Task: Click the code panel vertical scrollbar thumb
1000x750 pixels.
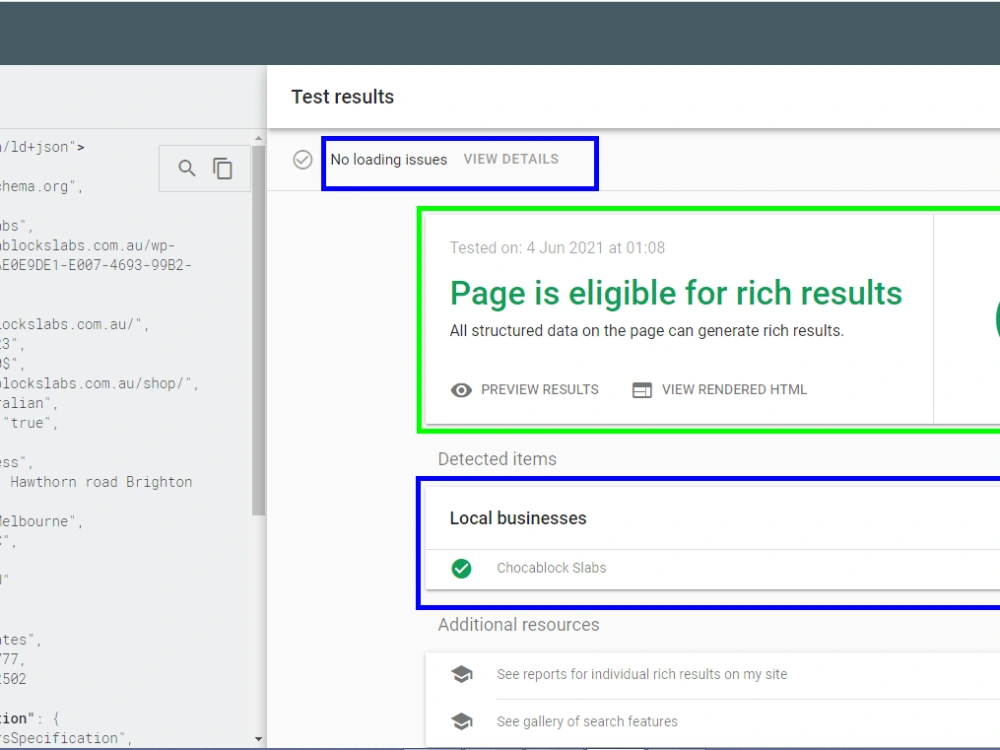Action: click(x=258, y=330)
